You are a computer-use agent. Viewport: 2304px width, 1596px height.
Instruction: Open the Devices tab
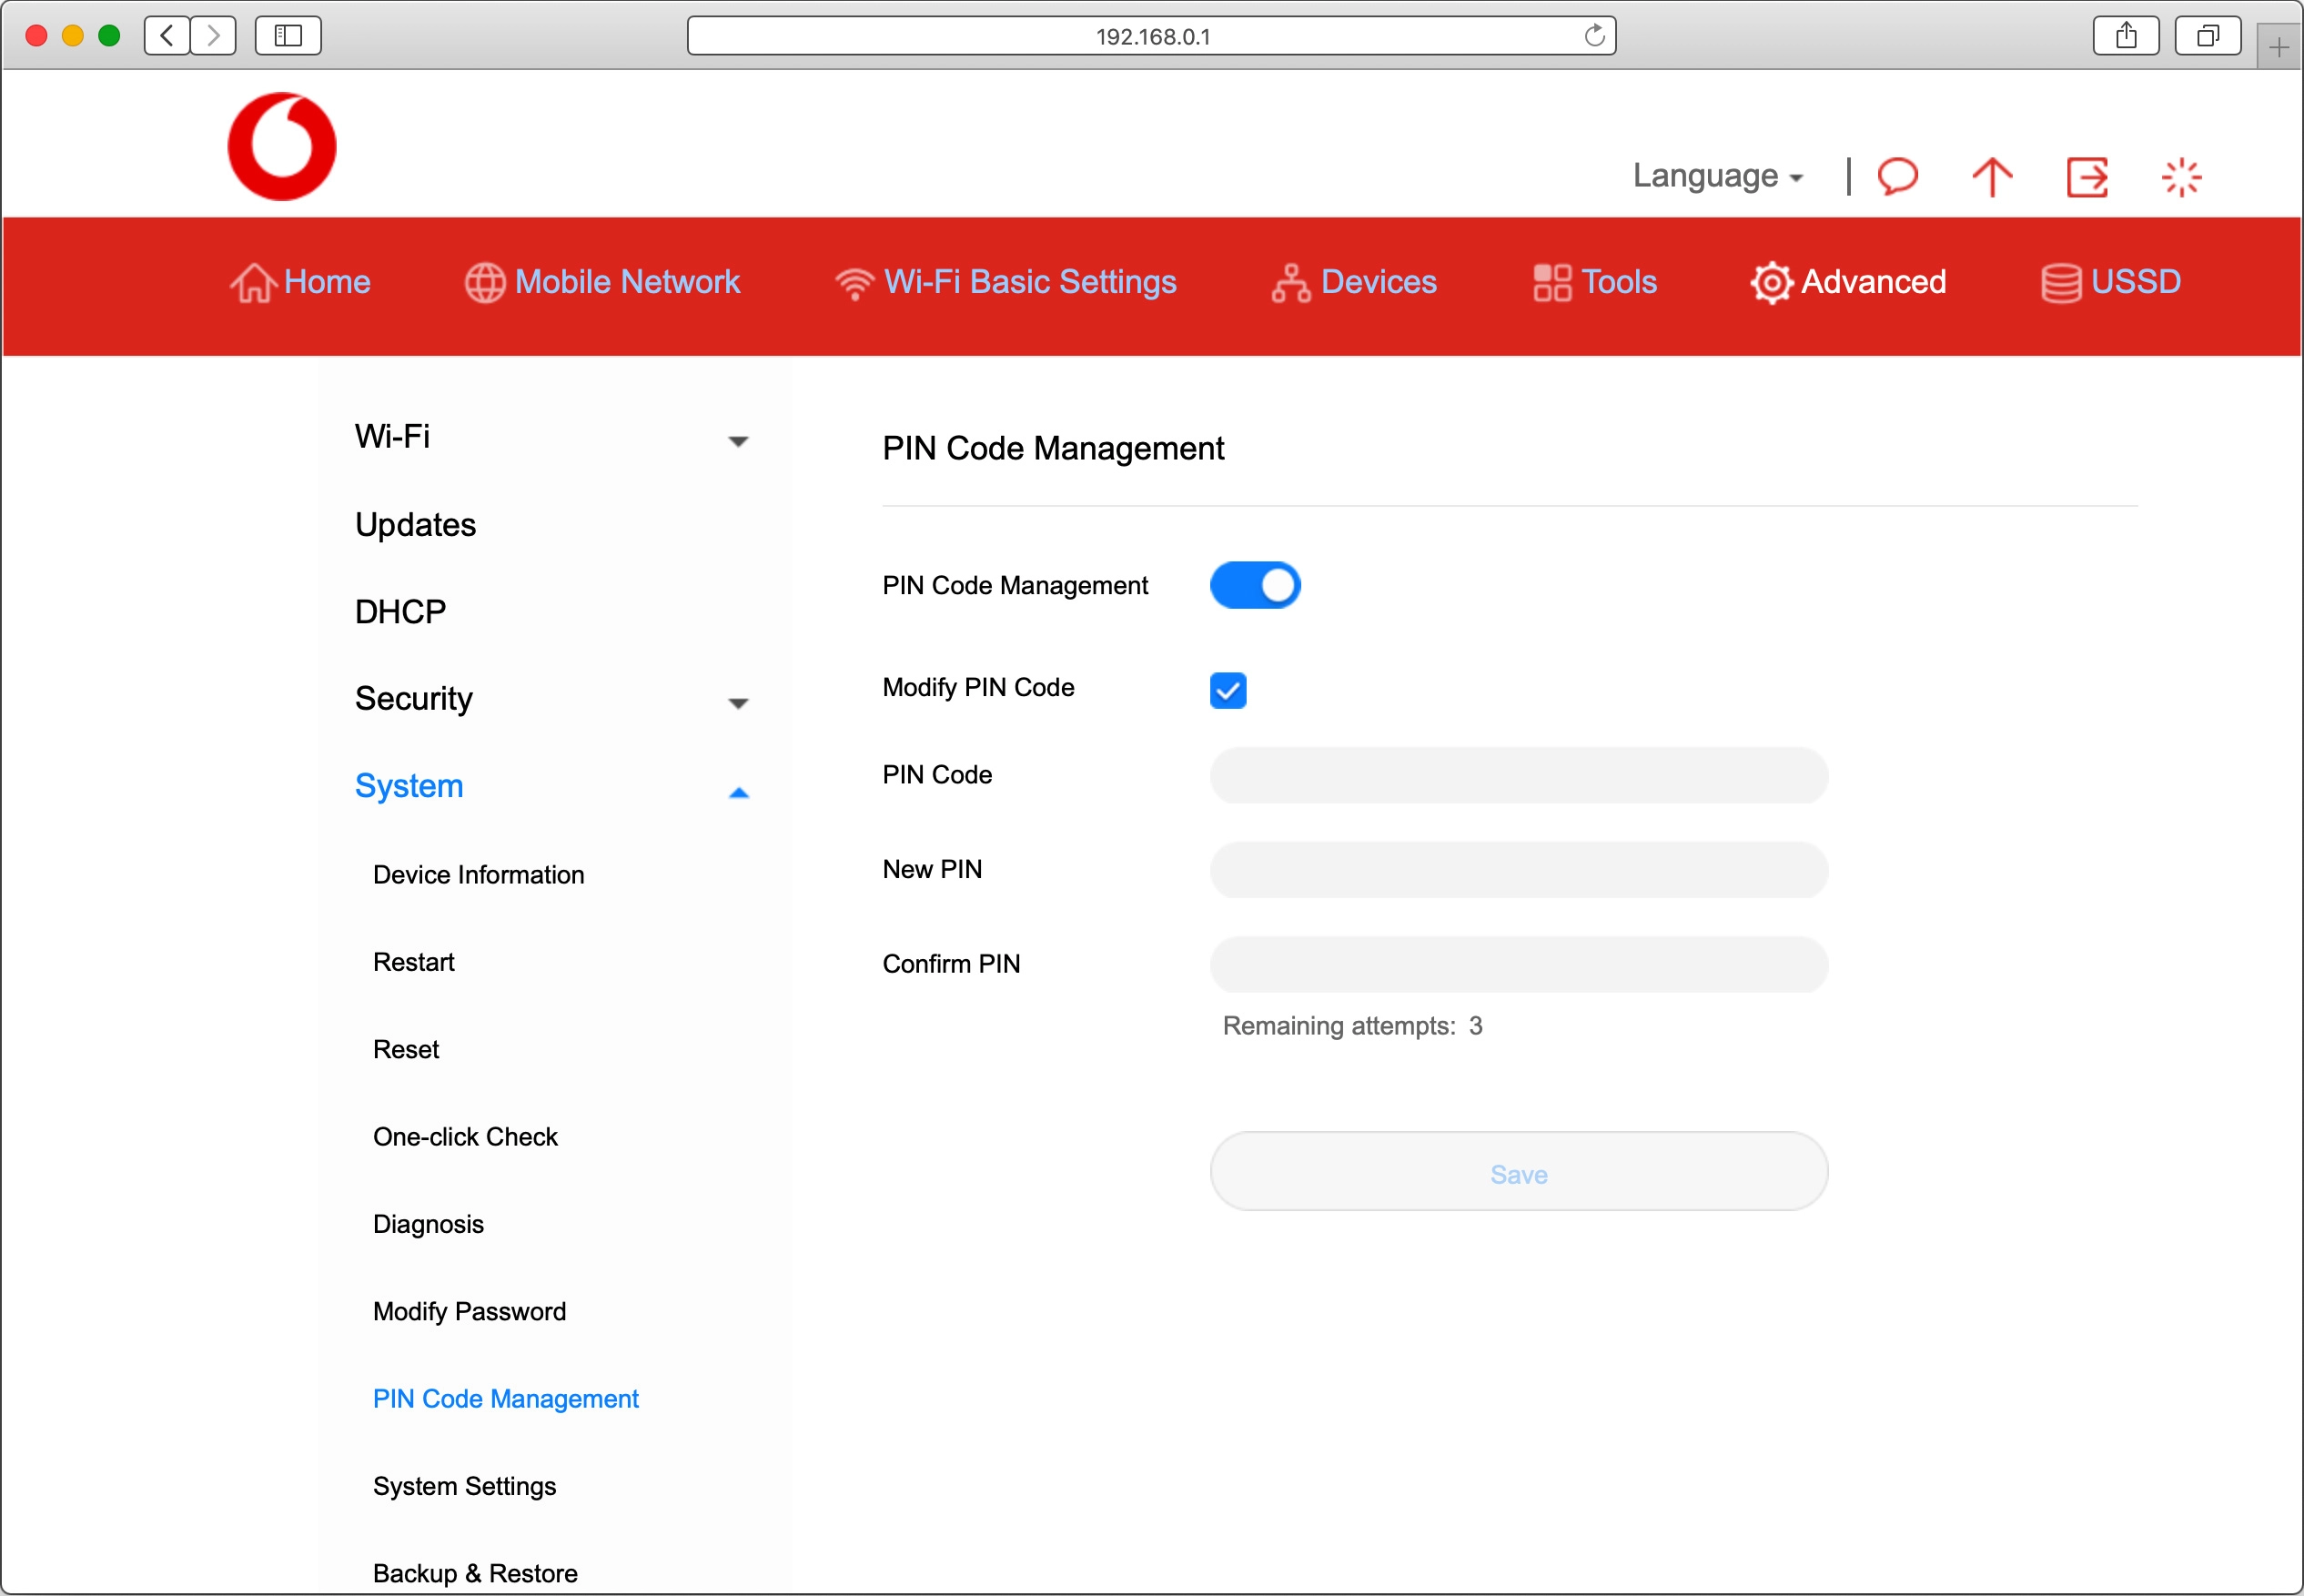1354,282
